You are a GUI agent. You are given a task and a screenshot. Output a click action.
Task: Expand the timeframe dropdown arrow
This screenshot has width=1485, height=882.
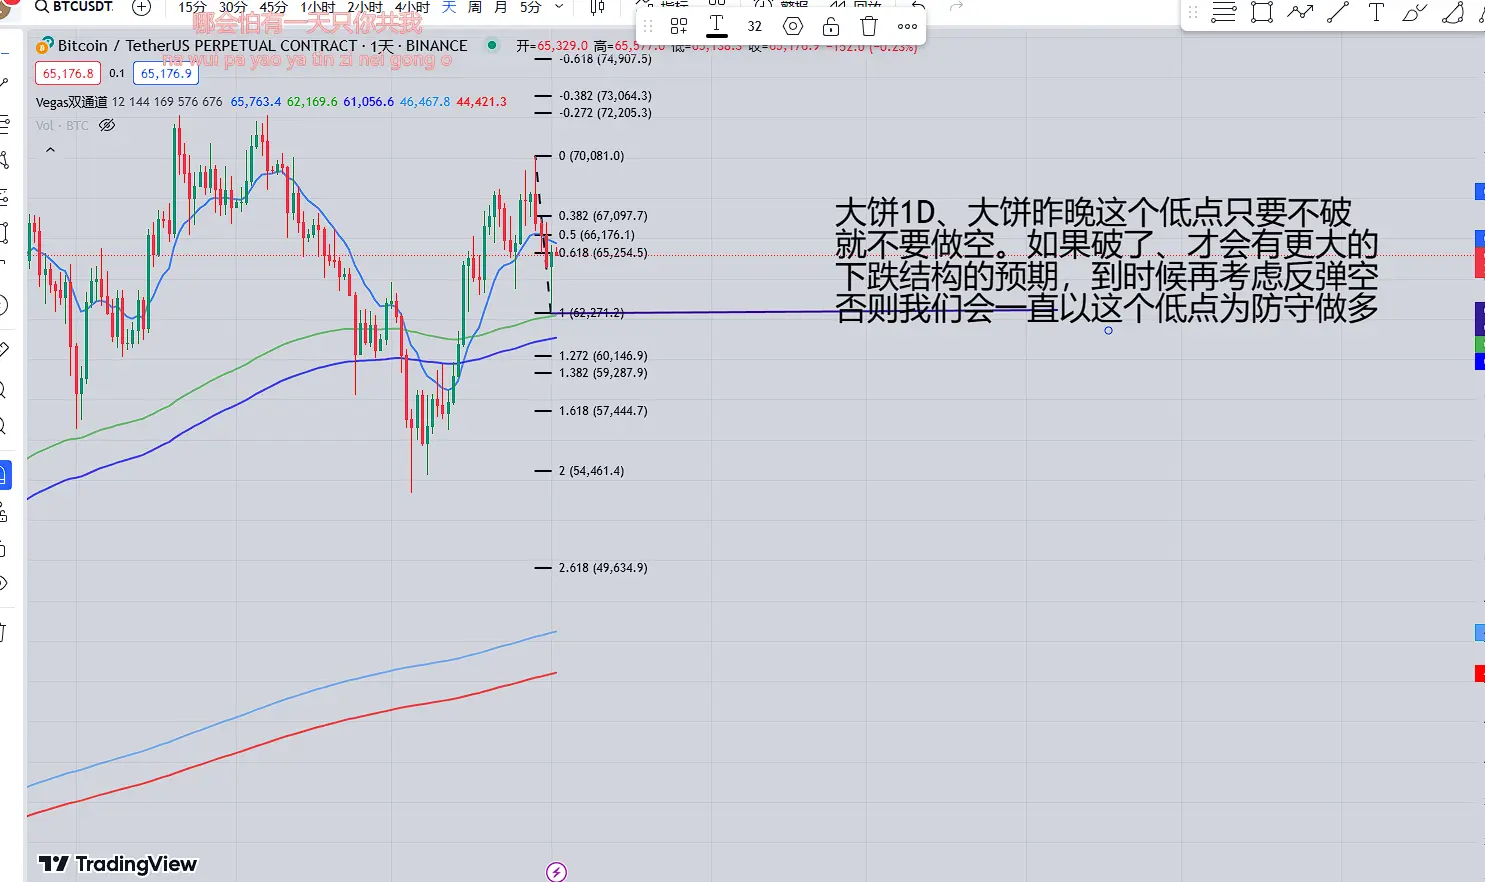point(559,7)
